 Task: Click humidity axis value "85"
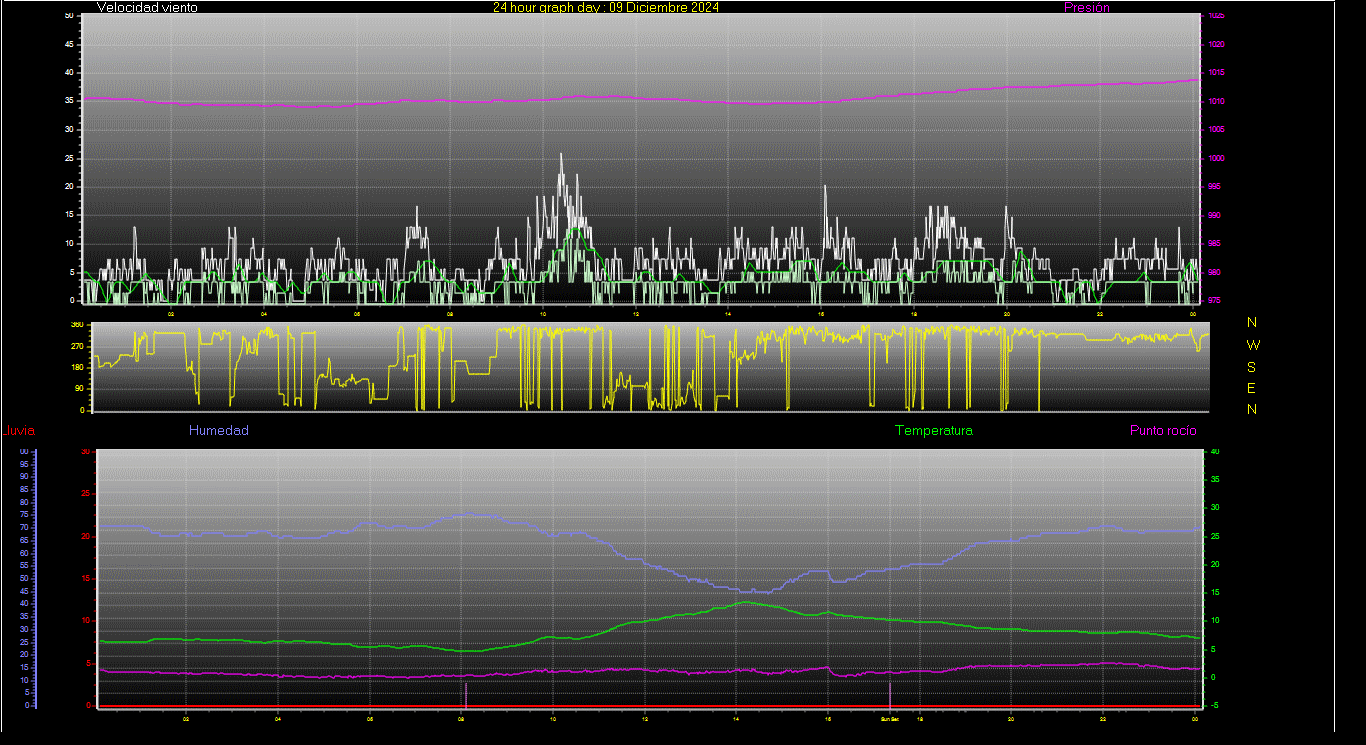click(x=24, y=490)
